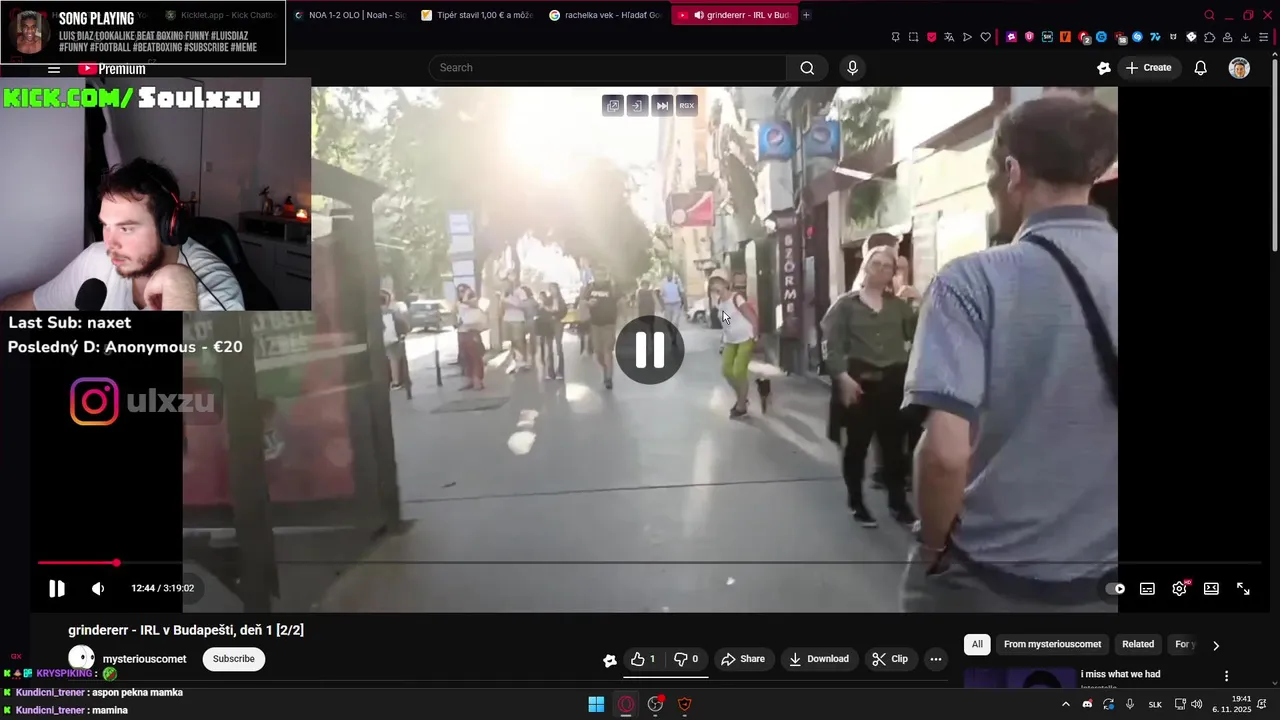The width and height of the screenshot is (1280, 720).
Task: Click the YouTube Premium logo
Action: pyautogui.click(x=112, y=69)
